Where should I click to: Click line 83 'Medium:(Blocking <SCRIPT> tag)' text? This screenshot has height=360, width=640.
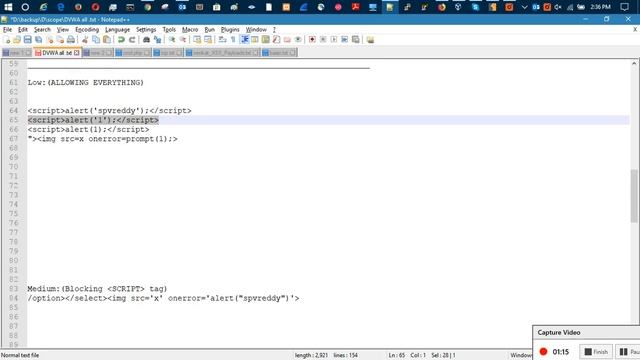click(x=97, y=289)
